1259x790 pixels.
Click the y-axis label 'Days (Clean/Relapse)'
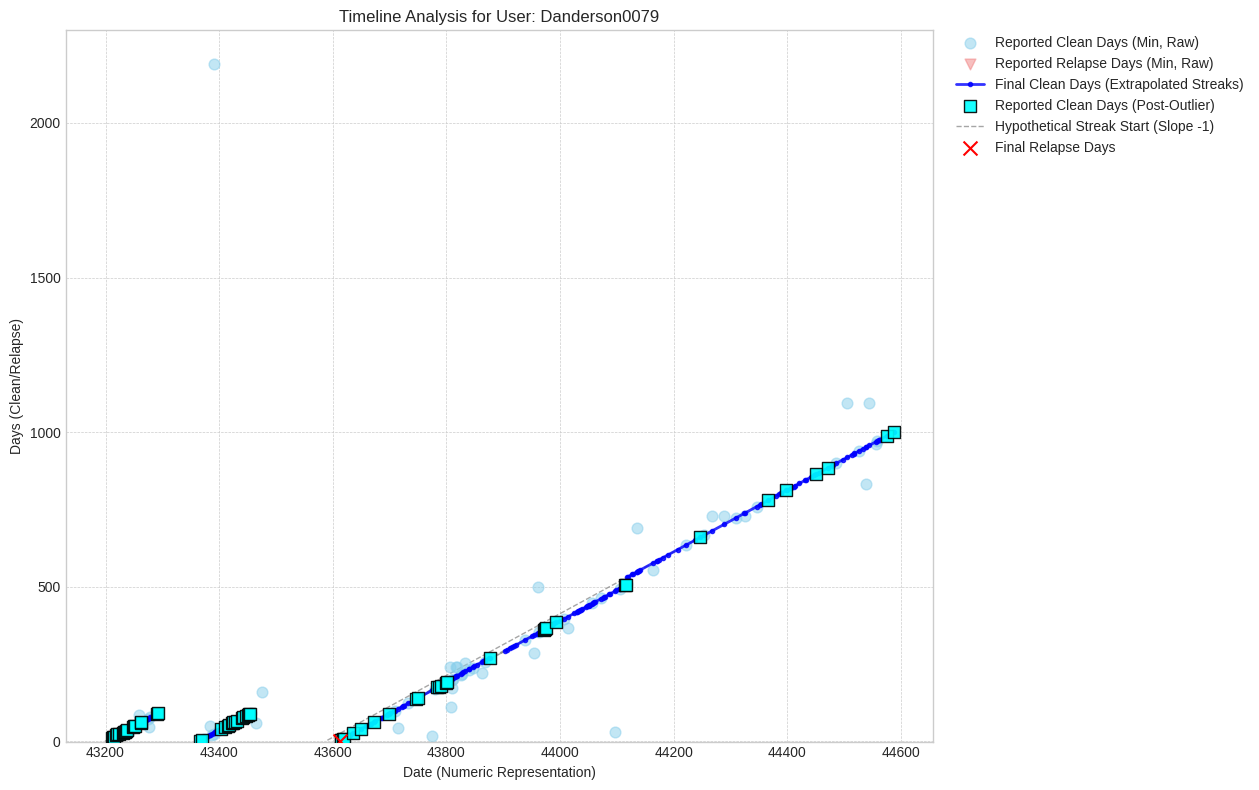(15, 387)
